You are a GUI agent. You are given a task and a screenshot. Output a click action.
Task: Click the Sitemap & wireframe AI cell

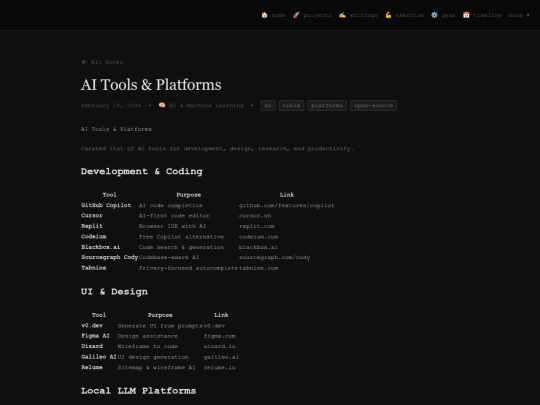click(x=157, y=367)
